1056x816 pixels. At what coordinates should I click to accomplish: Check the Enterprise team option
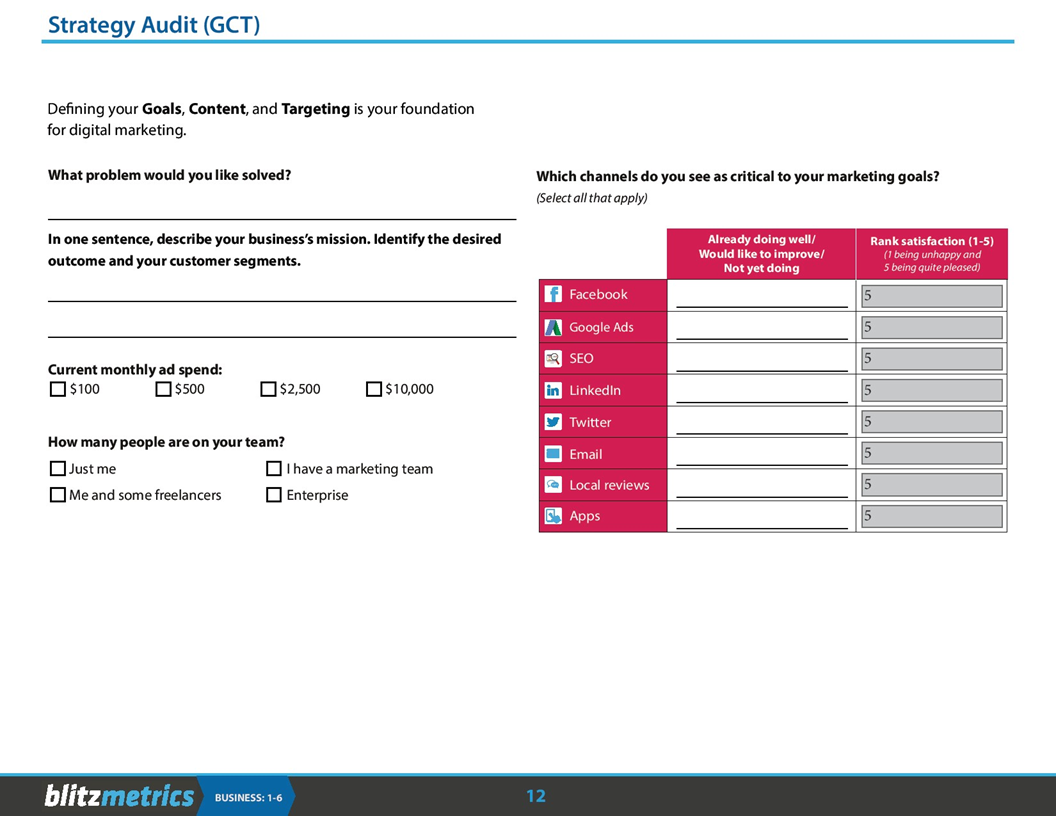click(273, 494)
